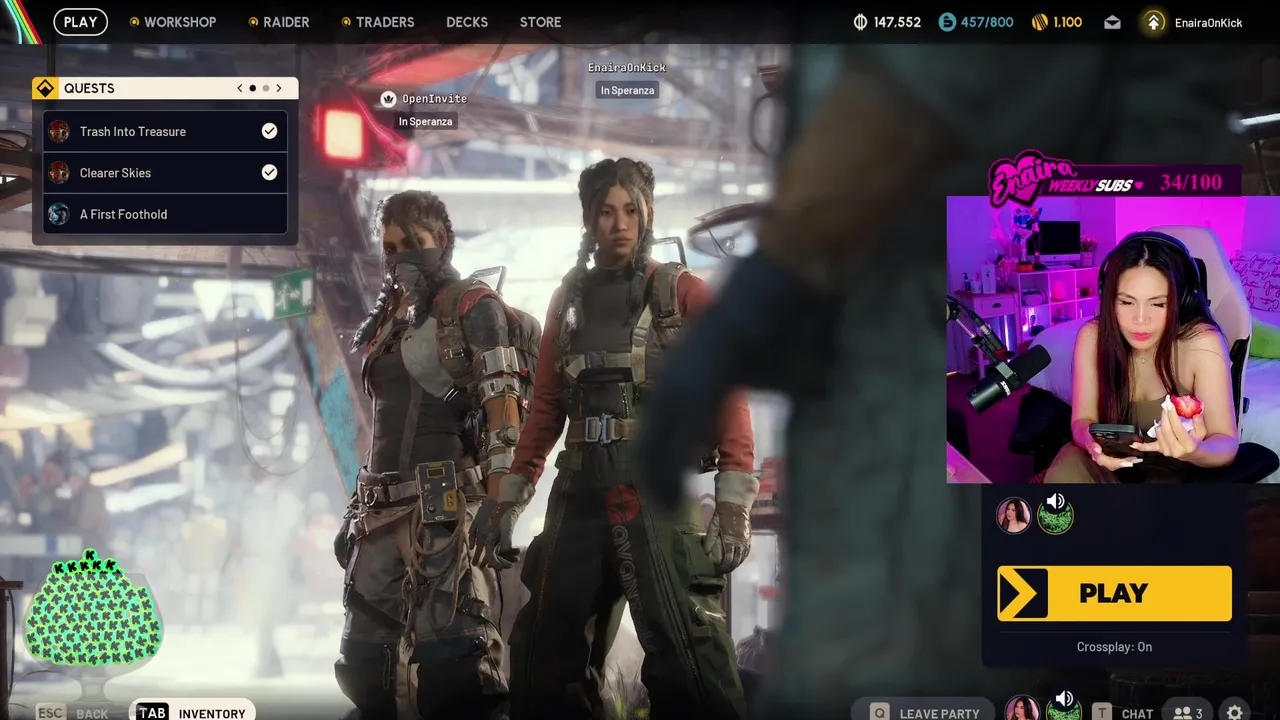Select the second Quests page dot
1280x720 pixels.
pos(266,88)
